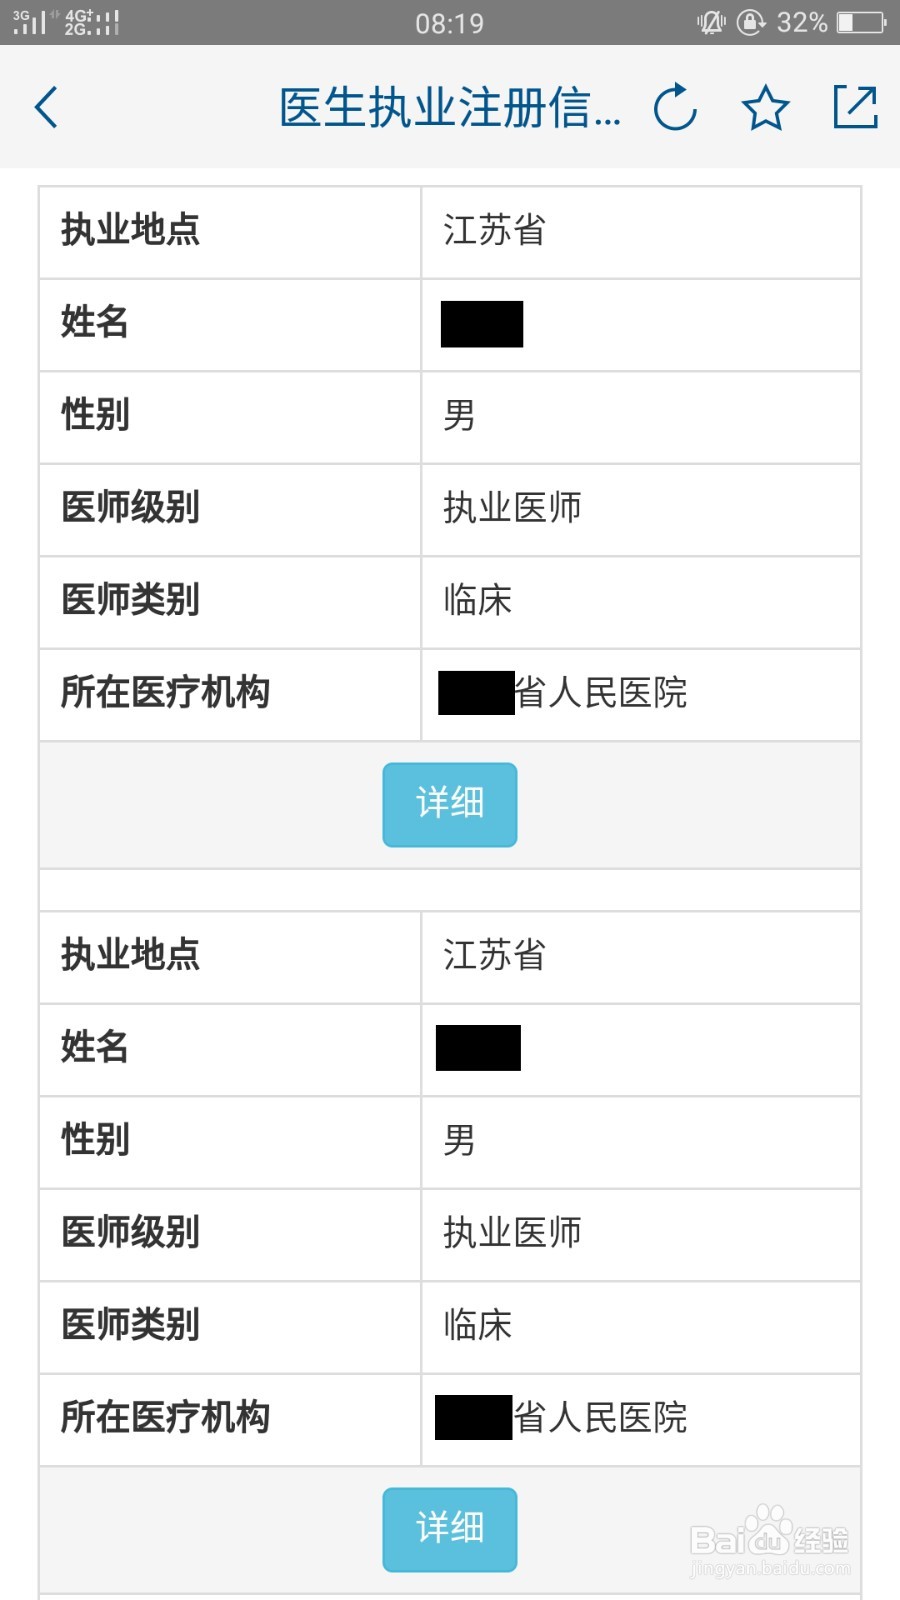Tap the page title 医生执业注册信...

pos(450,108)
